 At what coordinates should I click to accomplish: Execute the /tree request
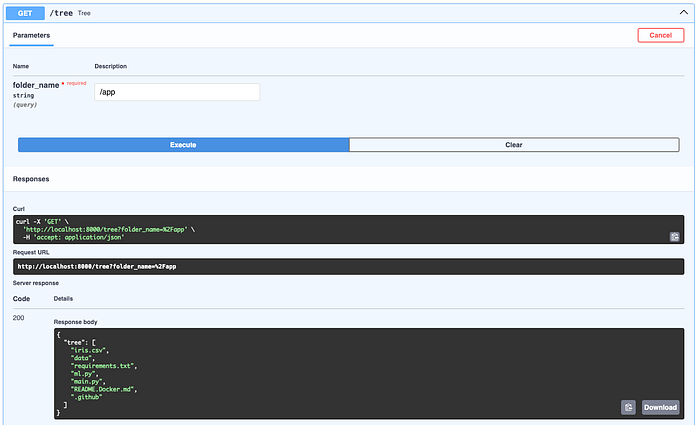click(x=183, y=145)
